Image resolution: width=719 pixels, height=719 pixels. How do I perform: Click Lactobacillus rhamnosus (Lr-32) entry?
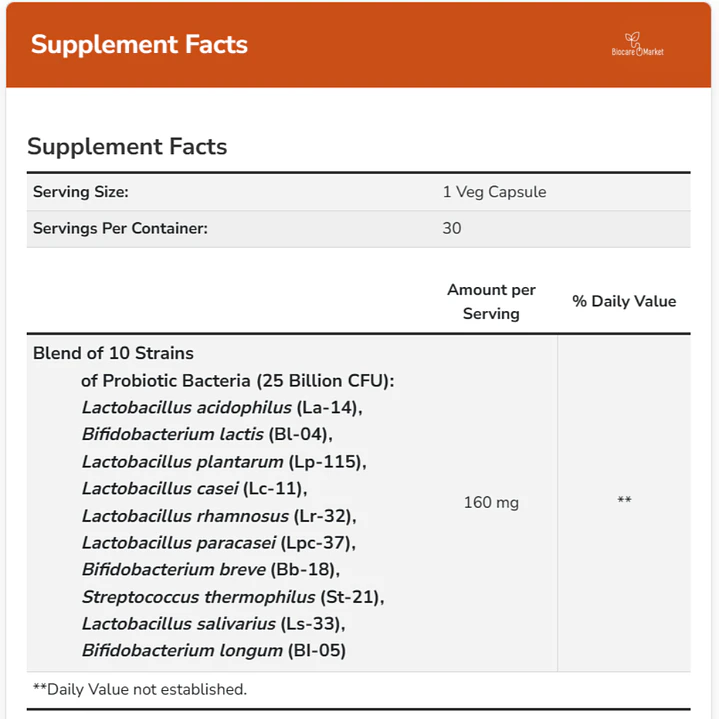click(x=219, y=516)
